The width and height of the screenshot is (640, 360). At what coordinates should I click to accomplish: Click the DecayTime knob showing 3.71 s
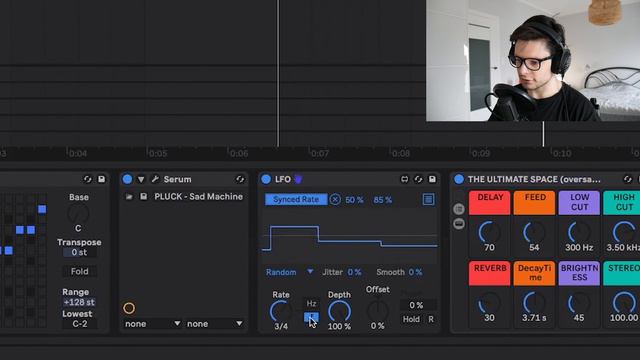coord(534,303)
